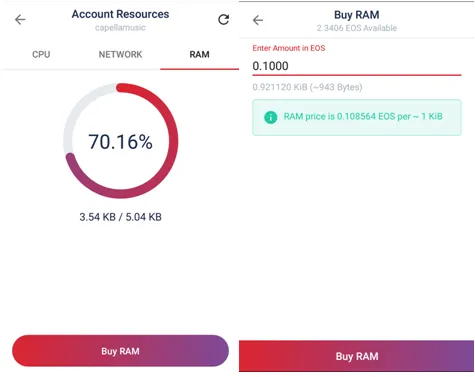Select the RAM tab
The image size is (475, 377).
(199, 54)
